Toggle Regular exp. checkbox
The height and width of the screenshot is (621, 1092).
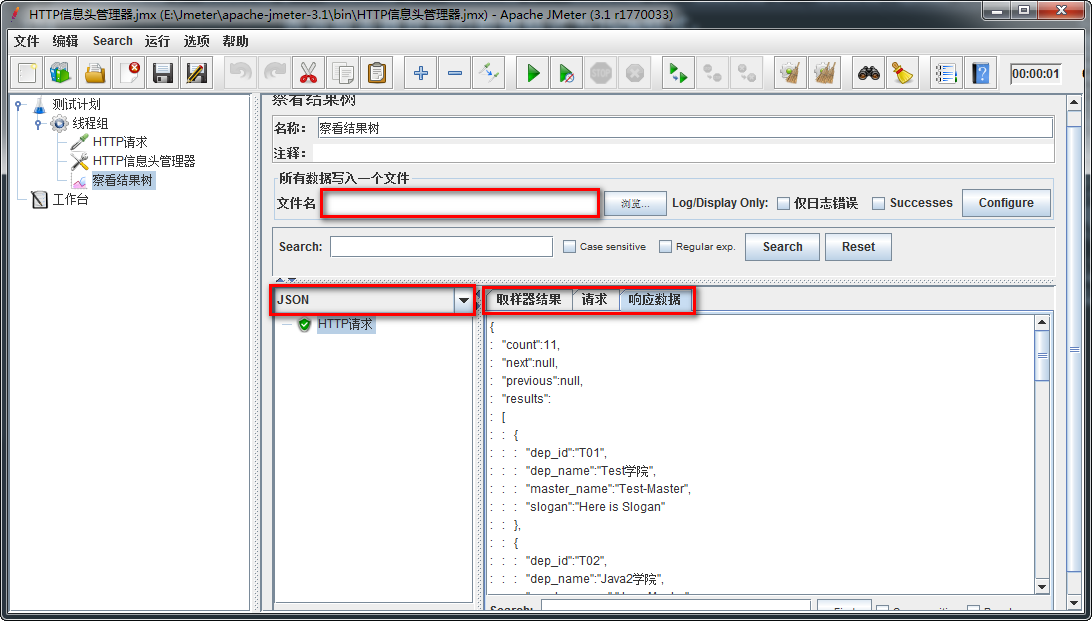click(665, 246)
